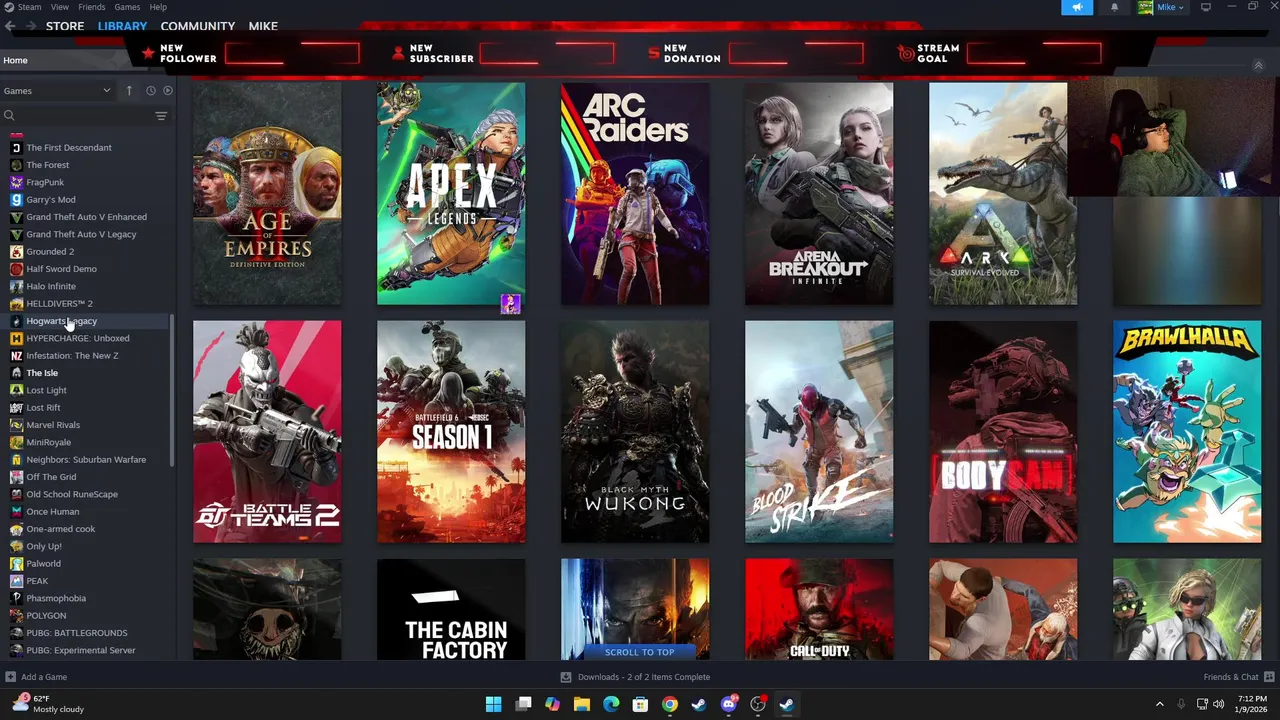1280x720 pixels.
Task: Click the sidebar game list scrollbar
Action: pos(173,390)
